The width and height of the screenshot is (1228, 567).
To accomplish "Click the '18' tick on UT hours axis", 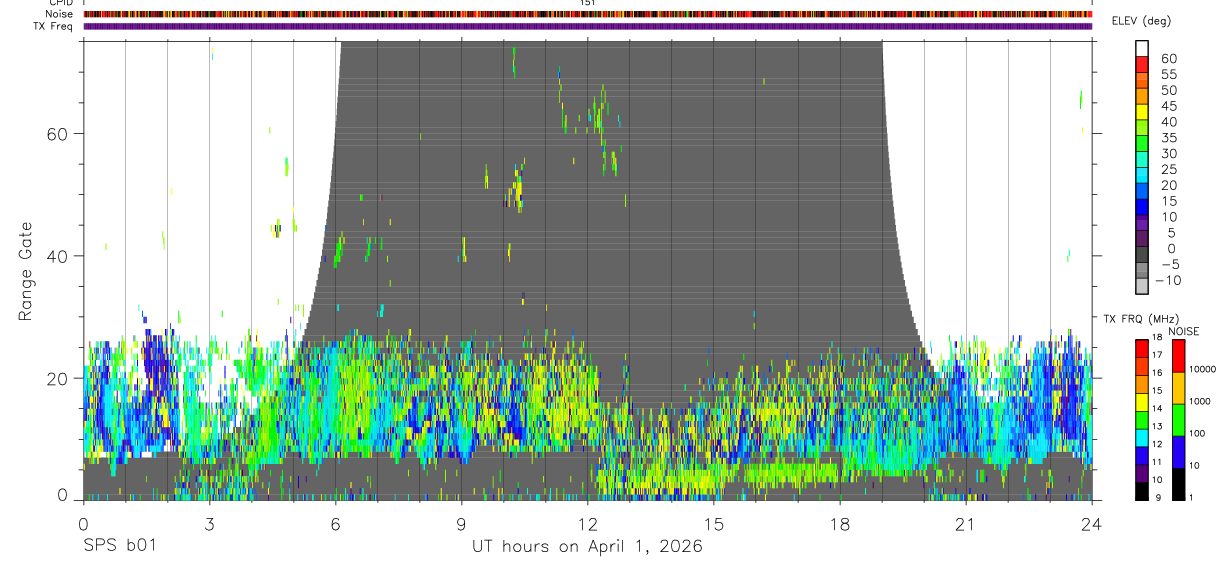I will pos(839,523).
